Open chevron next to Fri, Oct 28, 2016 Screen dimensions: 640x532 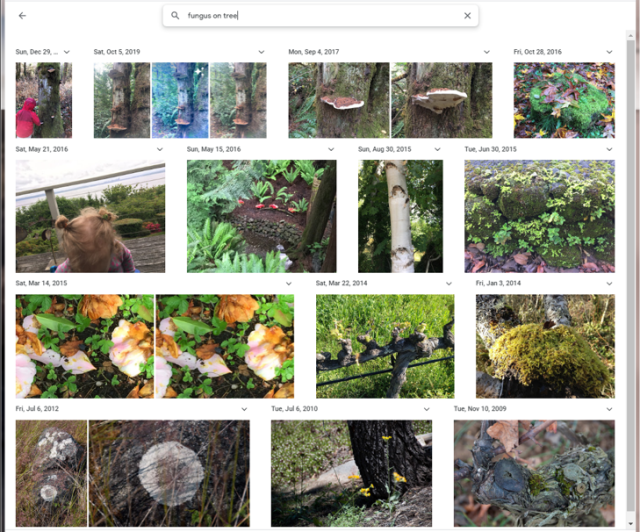click(x=609, y=51)
